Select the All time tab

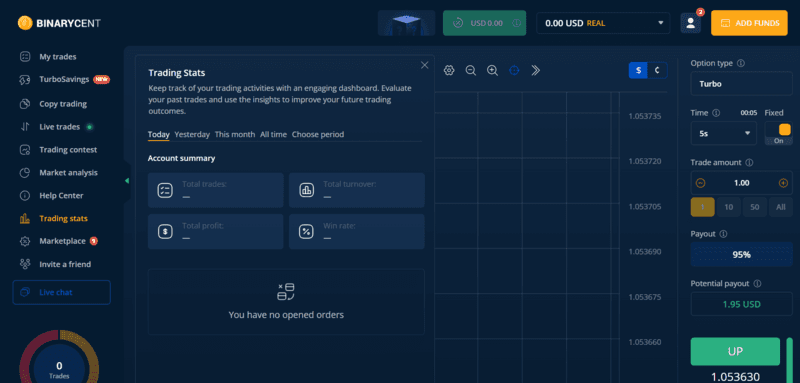(273, 135)
